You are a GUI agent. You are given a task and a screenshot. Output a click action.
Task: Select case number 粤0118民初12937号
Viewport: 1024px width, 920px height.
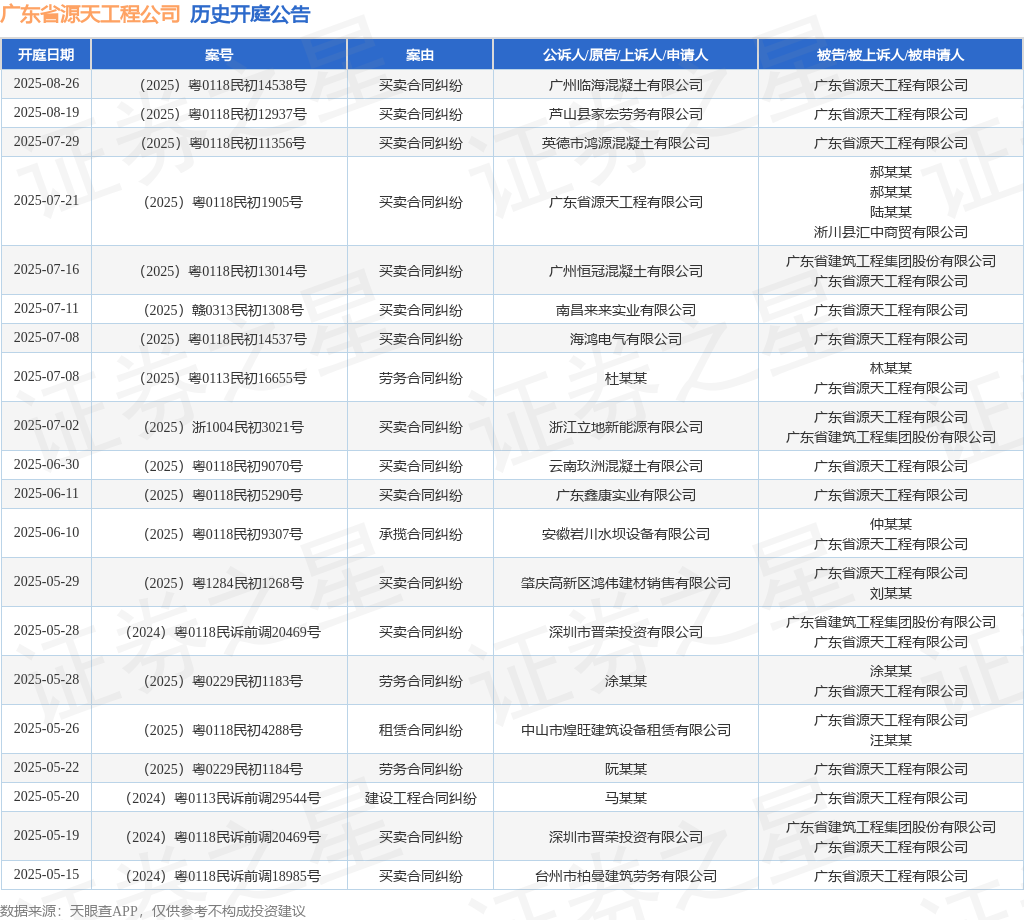tap(223, 114)
